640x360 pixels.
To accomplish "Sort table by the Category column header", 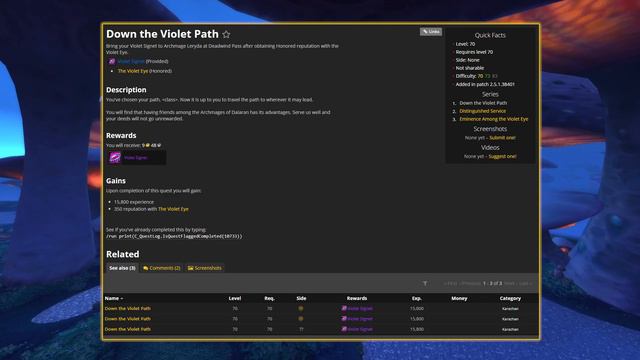I will point(510,298).
